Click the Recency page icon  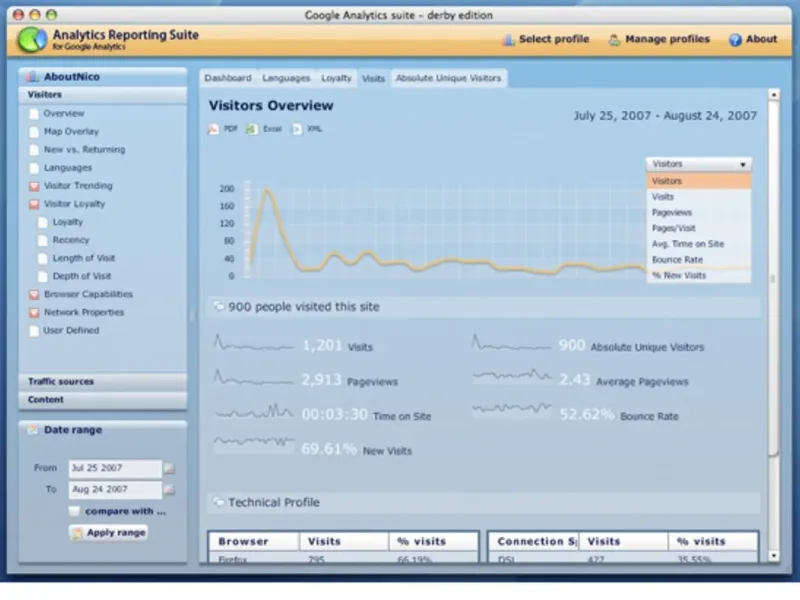(43, 240)
